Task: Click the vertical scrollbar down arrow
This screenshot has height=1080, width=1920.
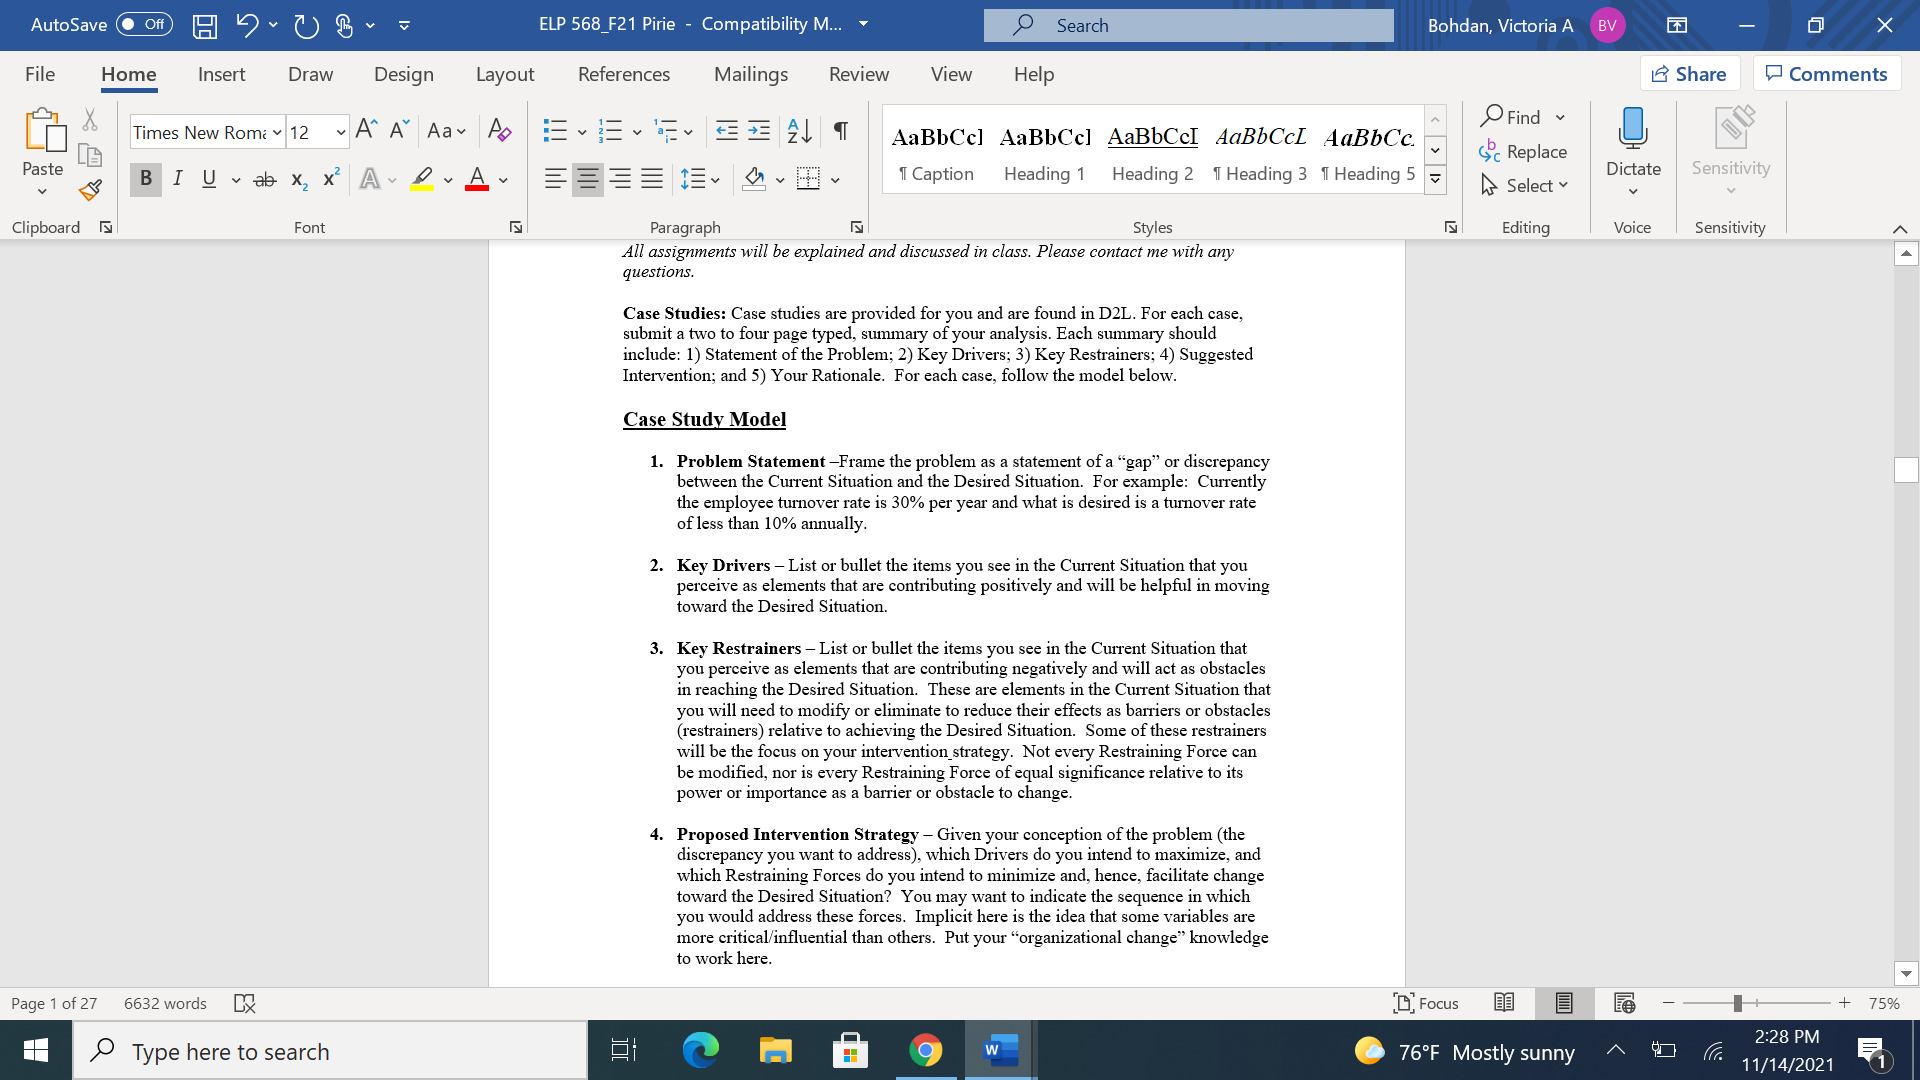Action: click(x=1906, y=973)
